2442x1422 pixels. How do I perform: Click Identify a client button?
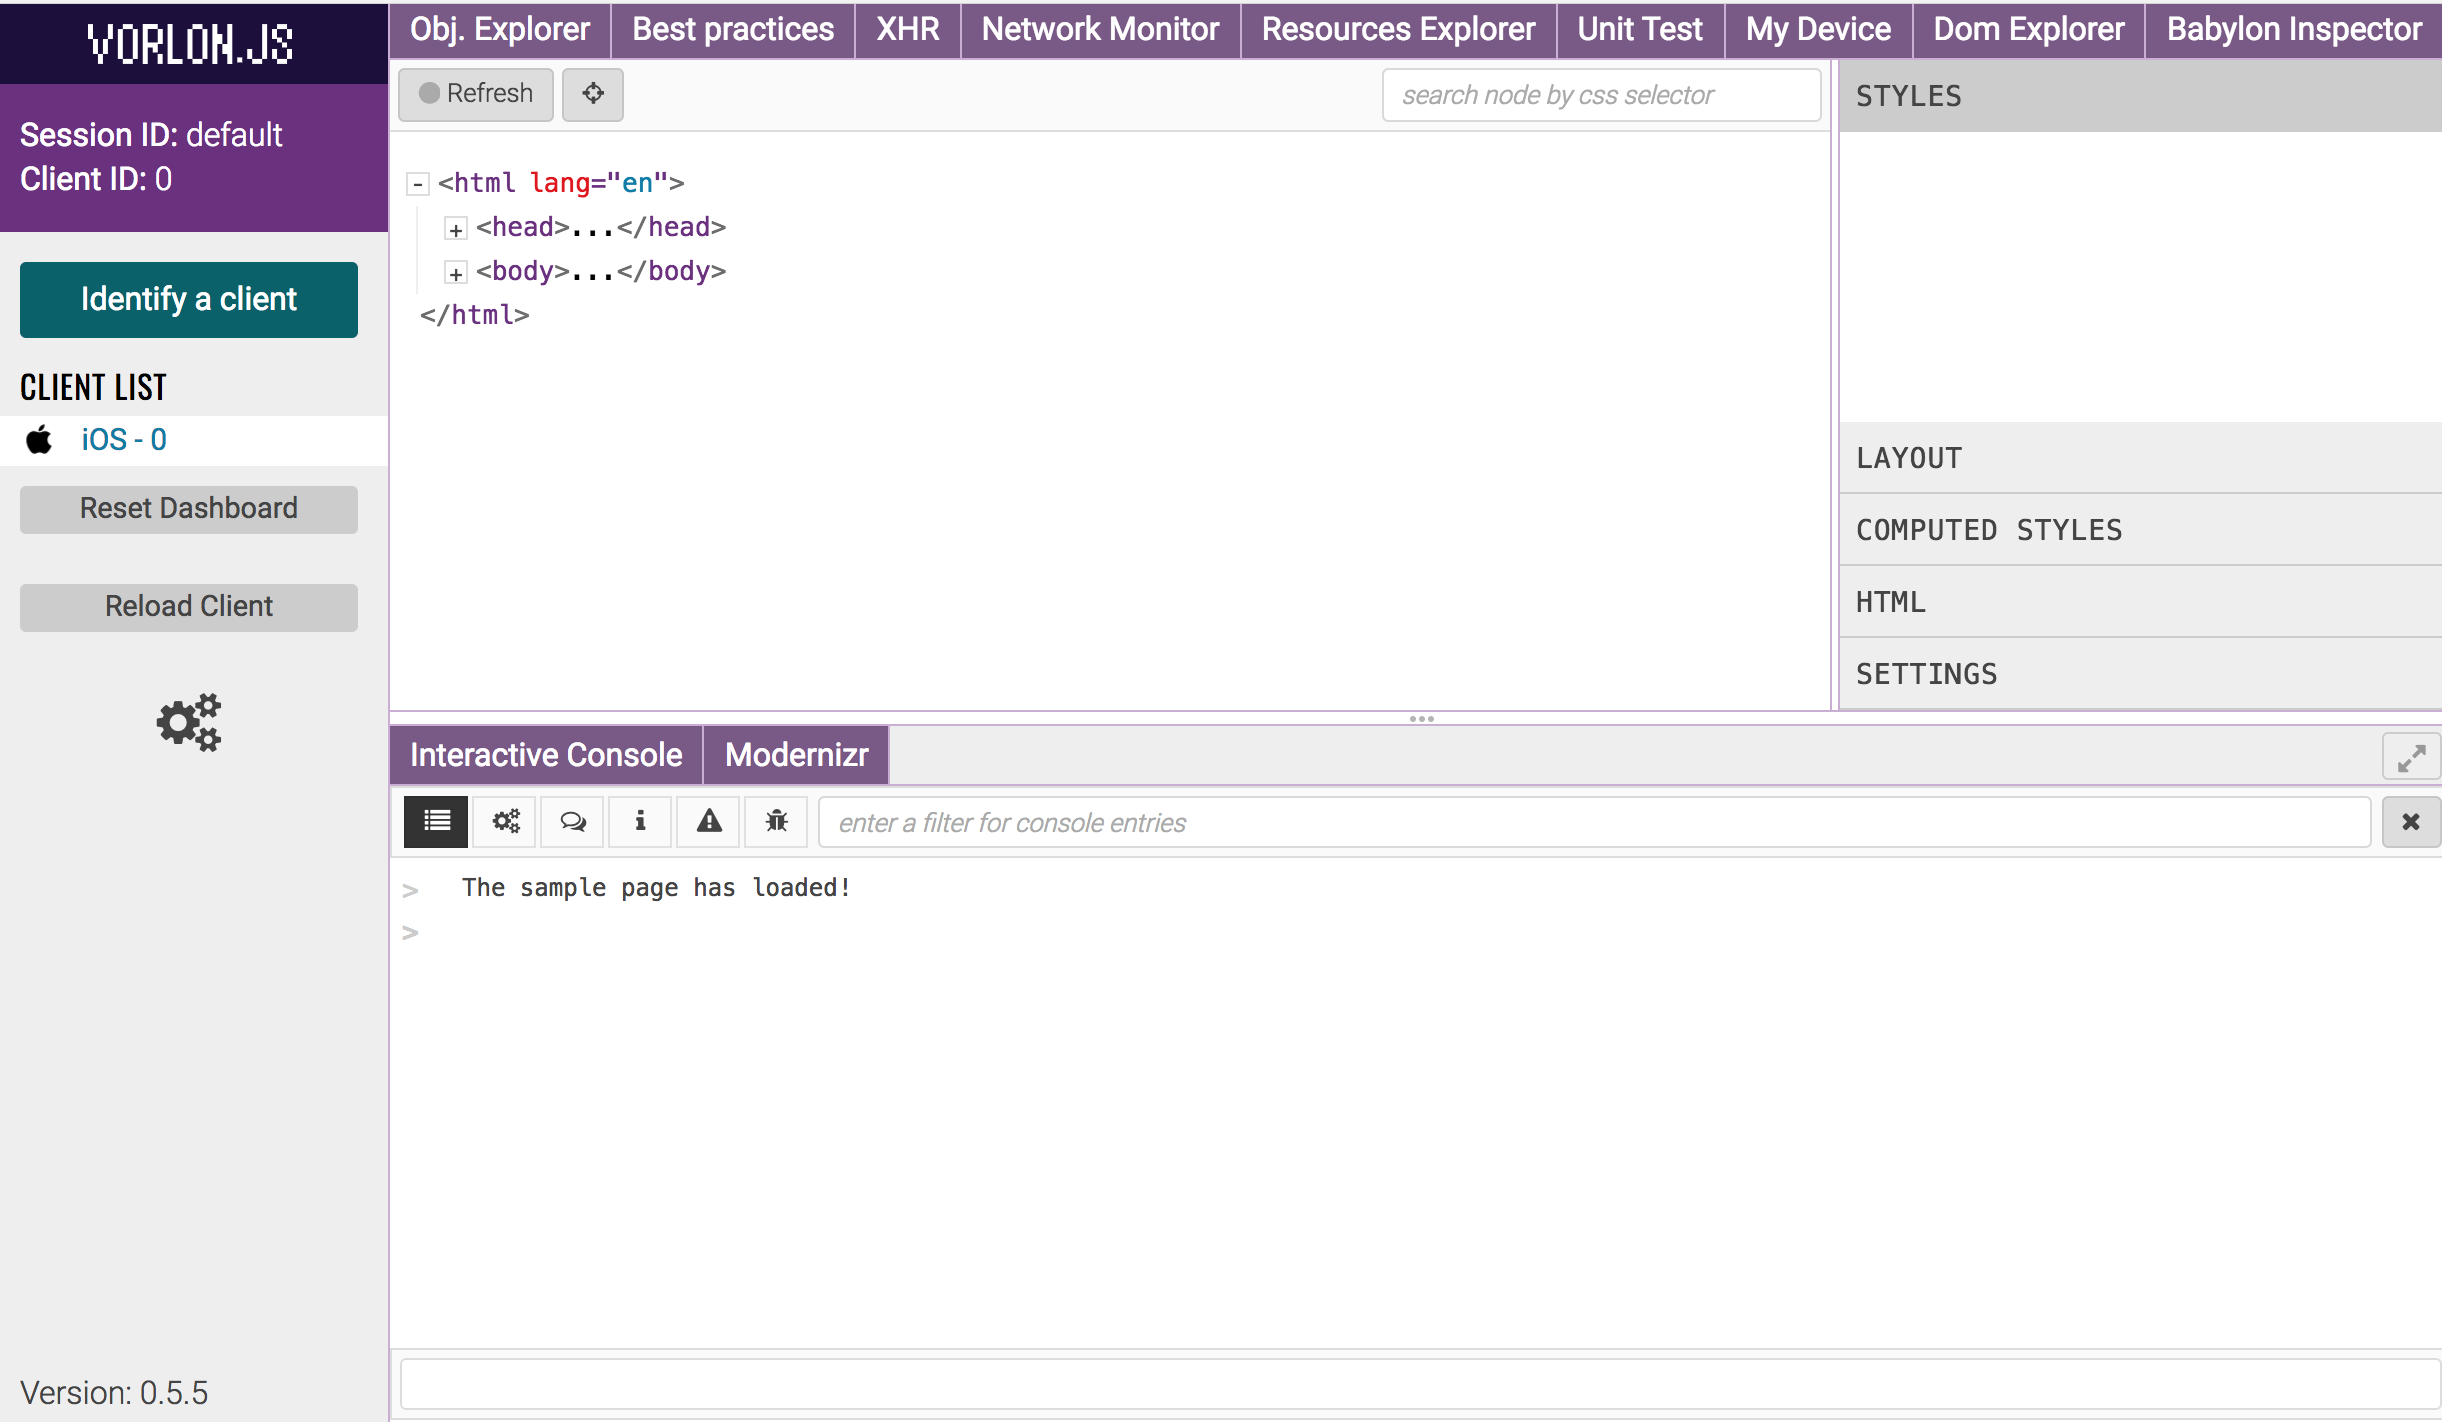tap(189, 299)
